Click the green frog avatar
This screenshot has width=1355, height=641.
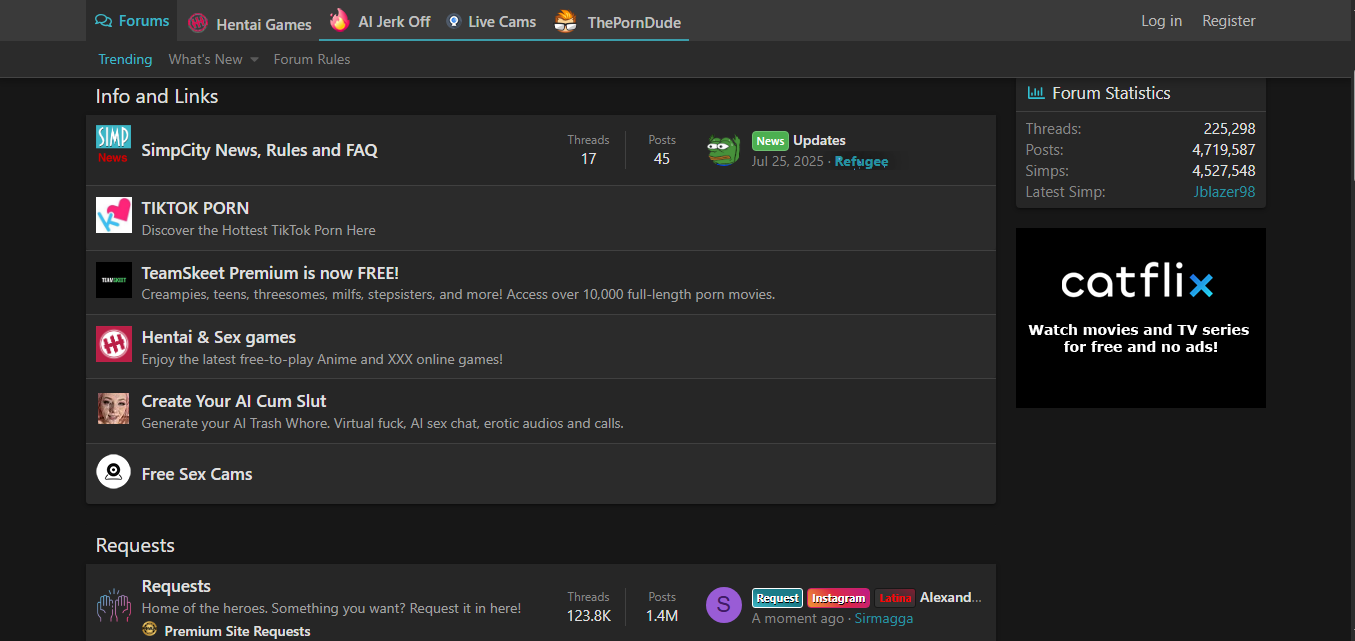point(723,150)
